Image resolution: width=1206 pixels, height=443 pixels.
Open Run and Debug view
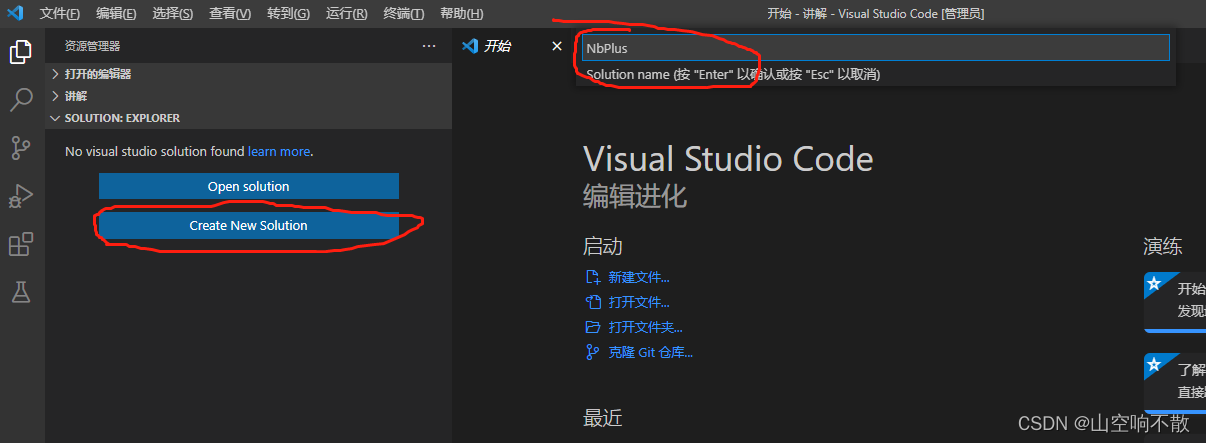click(21, 196)
